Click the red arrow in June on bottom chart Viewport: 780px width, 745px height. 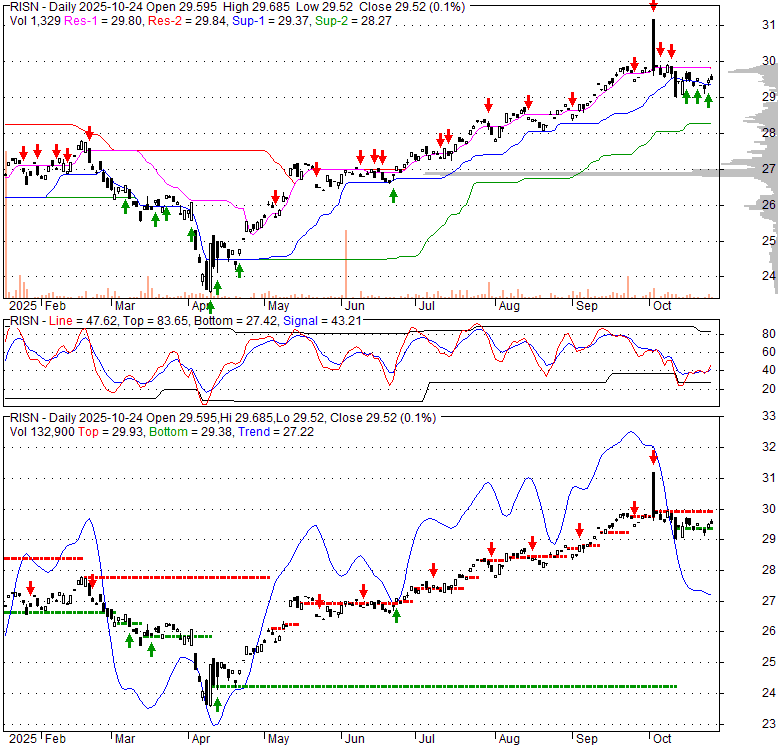tap(363, 590)
